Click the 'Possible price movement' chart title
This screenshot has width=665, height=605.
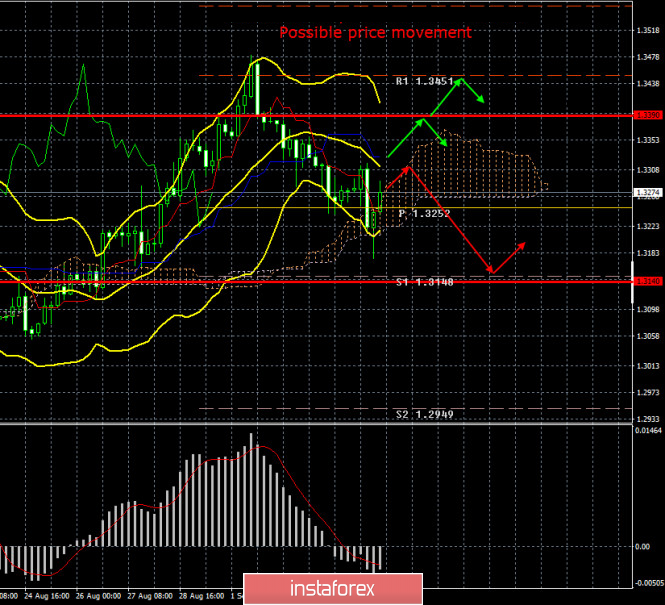coord(375,32)
